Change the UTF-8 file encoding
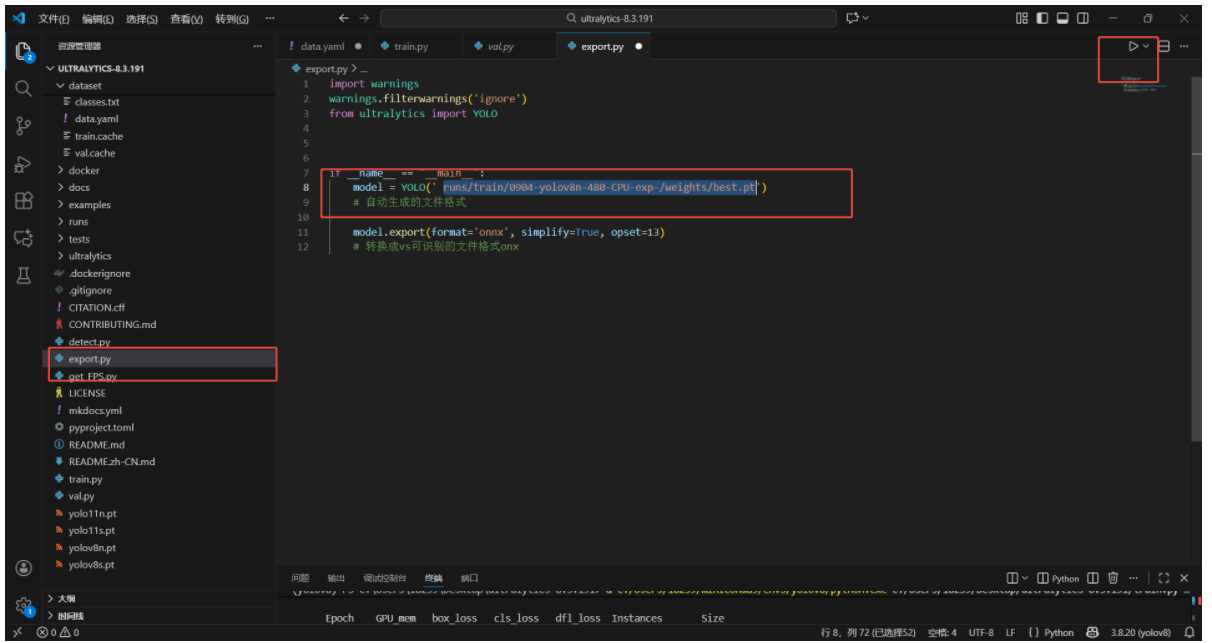The height and width of the screenshot is (643, 1212). point(980,632)
